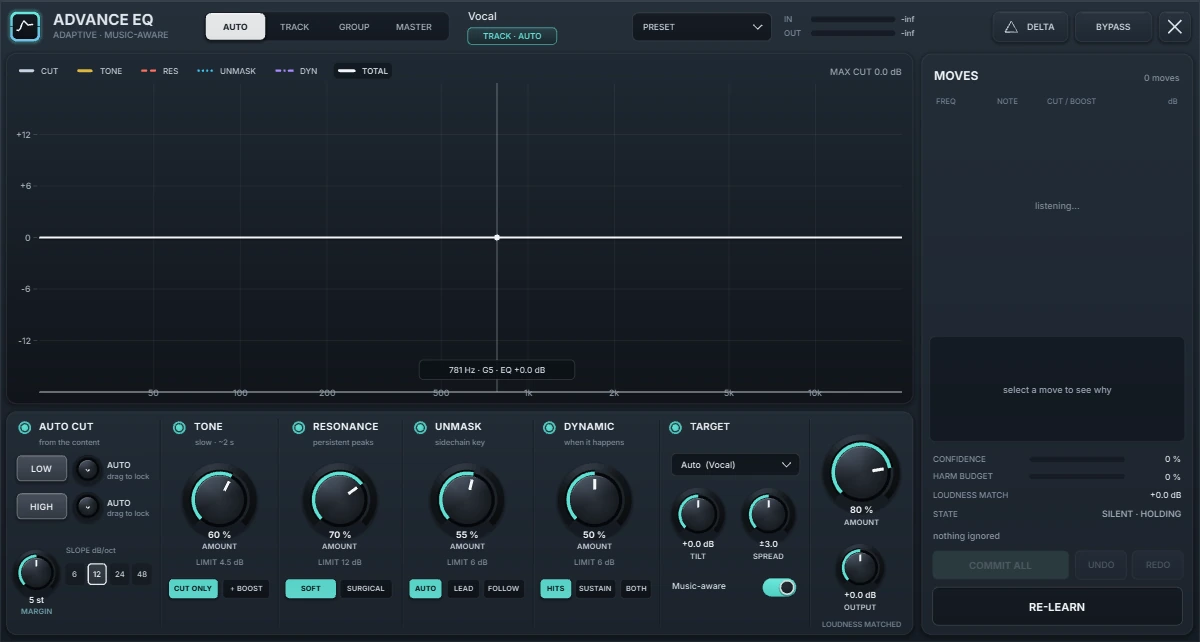Select slope 6 dB/oct

(x=75, y=574)
